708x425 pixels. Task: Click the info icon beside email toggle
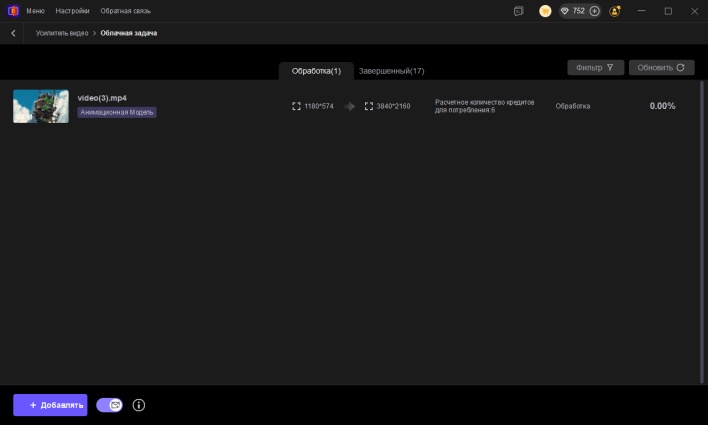[139, 405]
